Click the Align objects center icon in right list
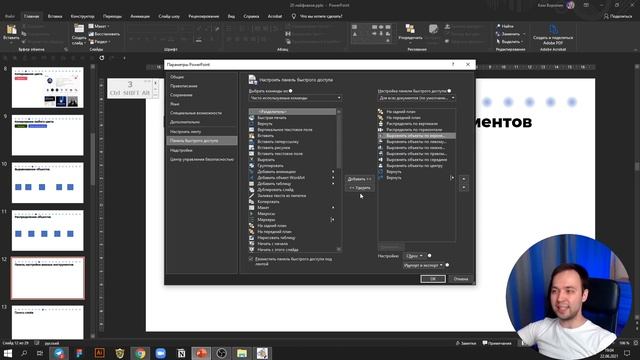This screenshot has height=360, width=640. click(381, 166)
